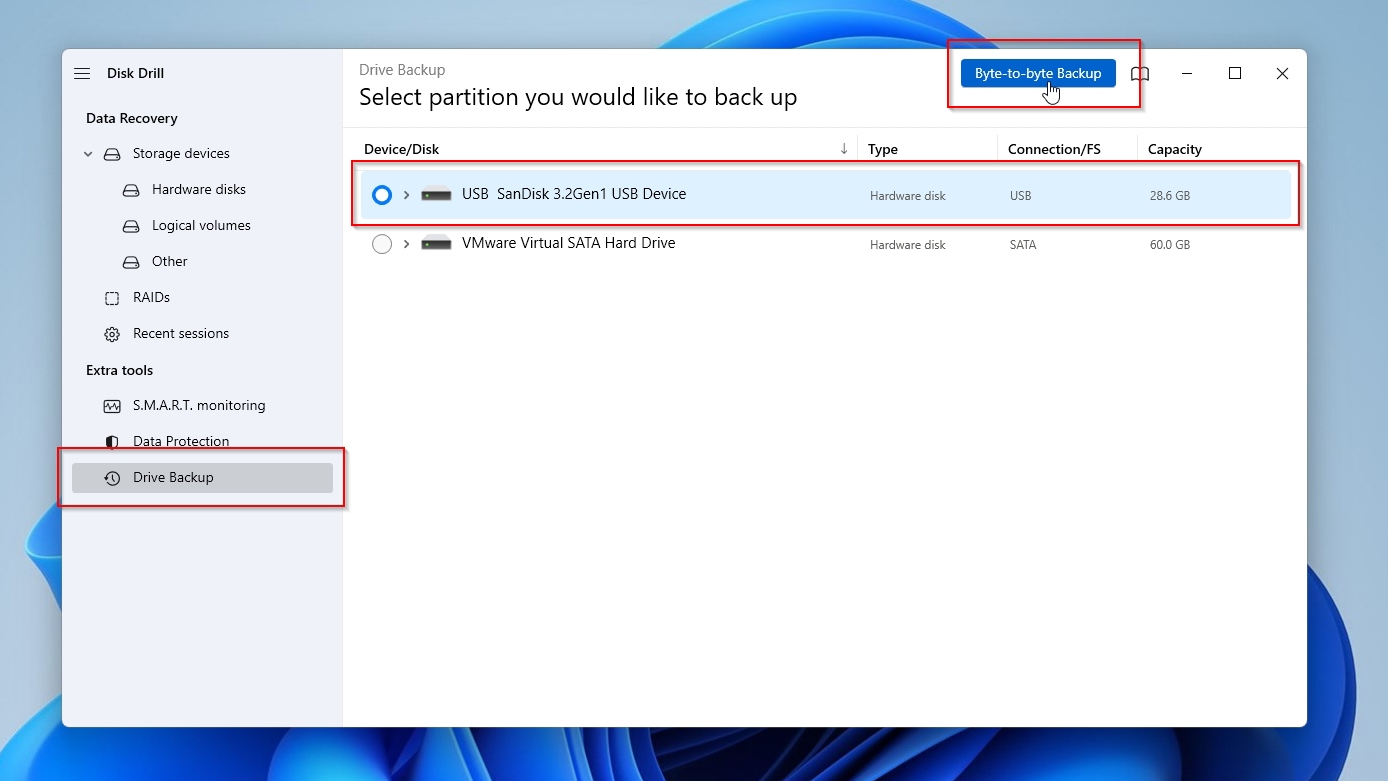
Task: Click the sort arrow in Device/Disk column
Action: (844, 149)
